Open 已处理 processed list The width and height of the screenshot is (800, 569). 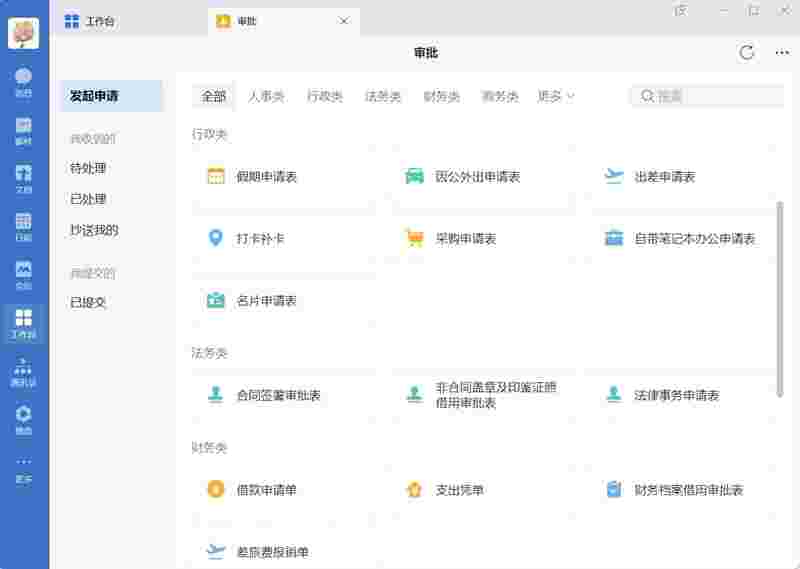[x=88, y=199]
